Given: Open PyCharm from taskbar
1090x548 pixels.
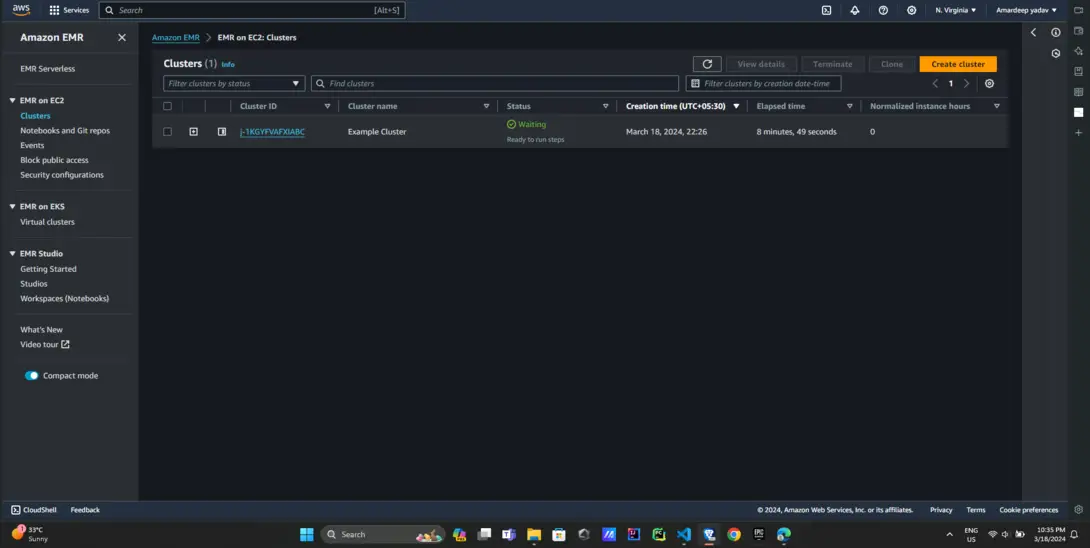Looking at the screenshot, I should point(658,534).
